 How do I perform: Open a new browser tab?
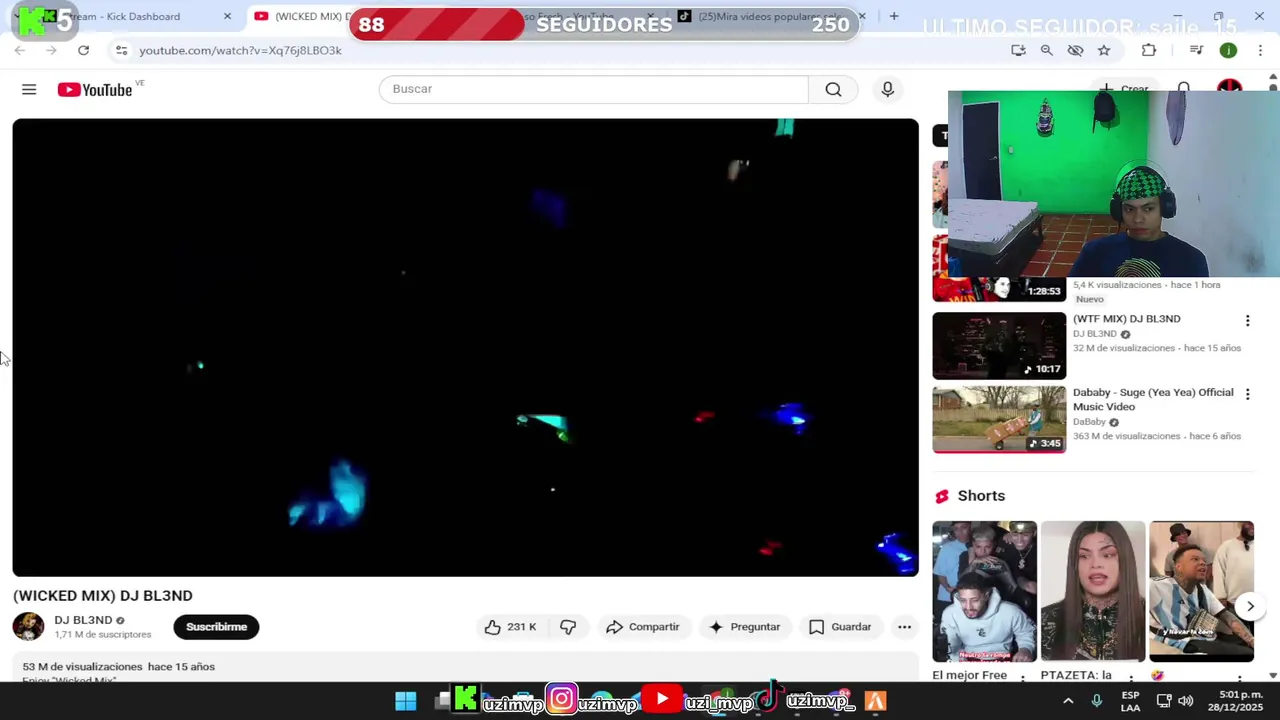click(894, 16)
